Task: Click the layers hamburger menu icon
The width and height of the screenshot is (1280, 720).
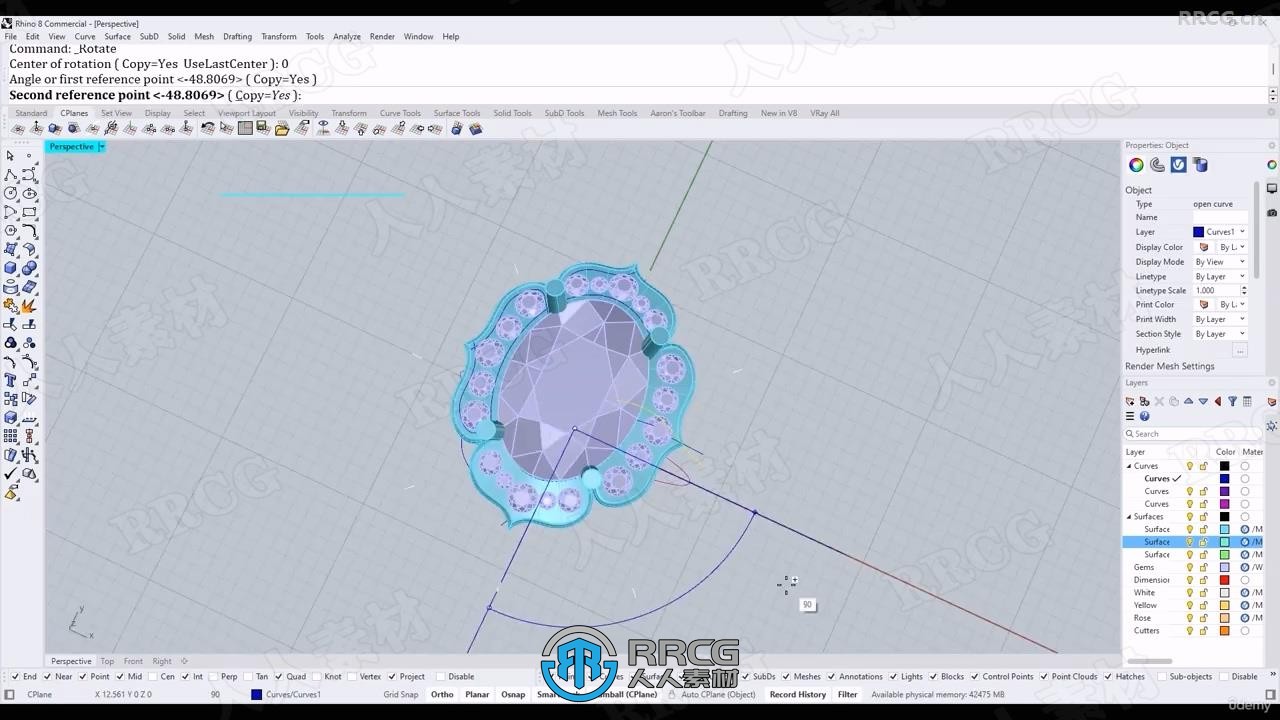Action: tap(1130, 416)
